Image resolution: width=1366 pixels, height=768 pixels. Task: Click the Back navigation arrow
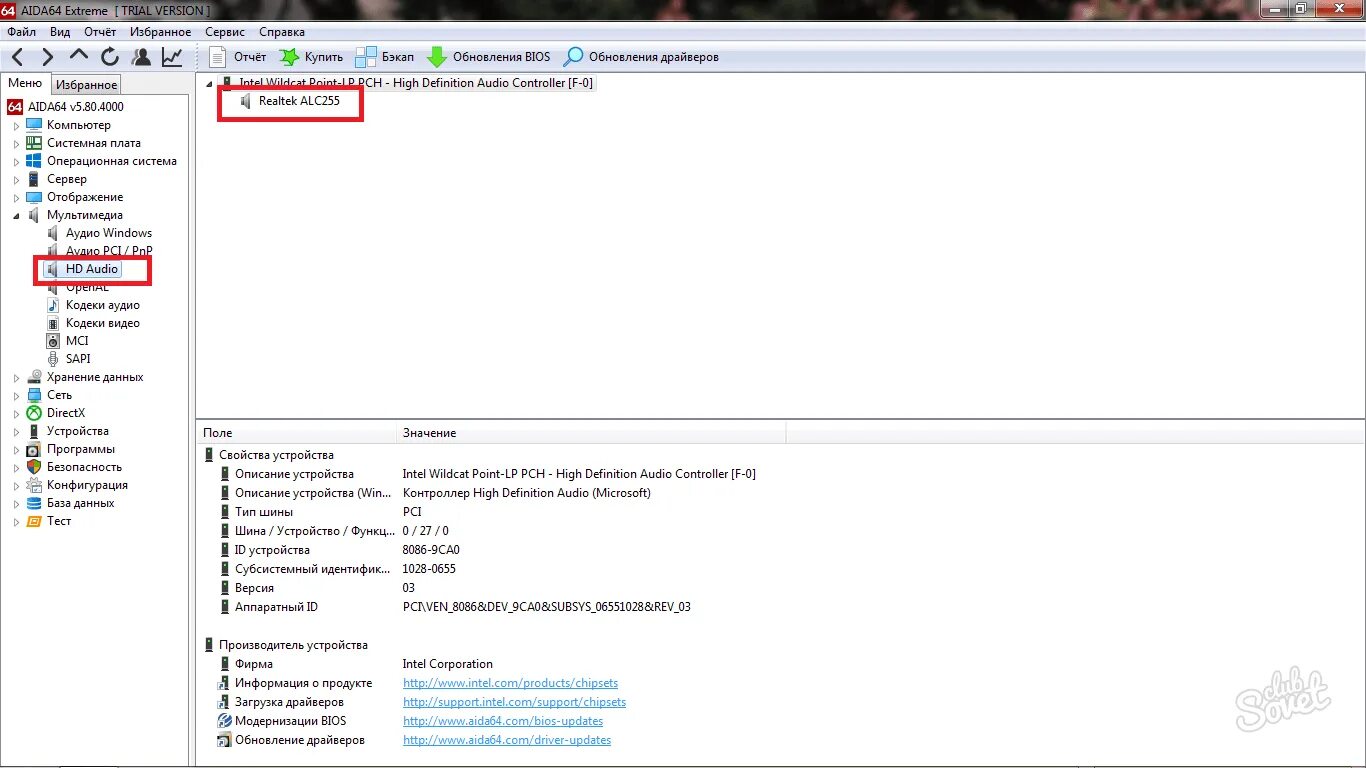pyautogui.click(x=17, y=57)
